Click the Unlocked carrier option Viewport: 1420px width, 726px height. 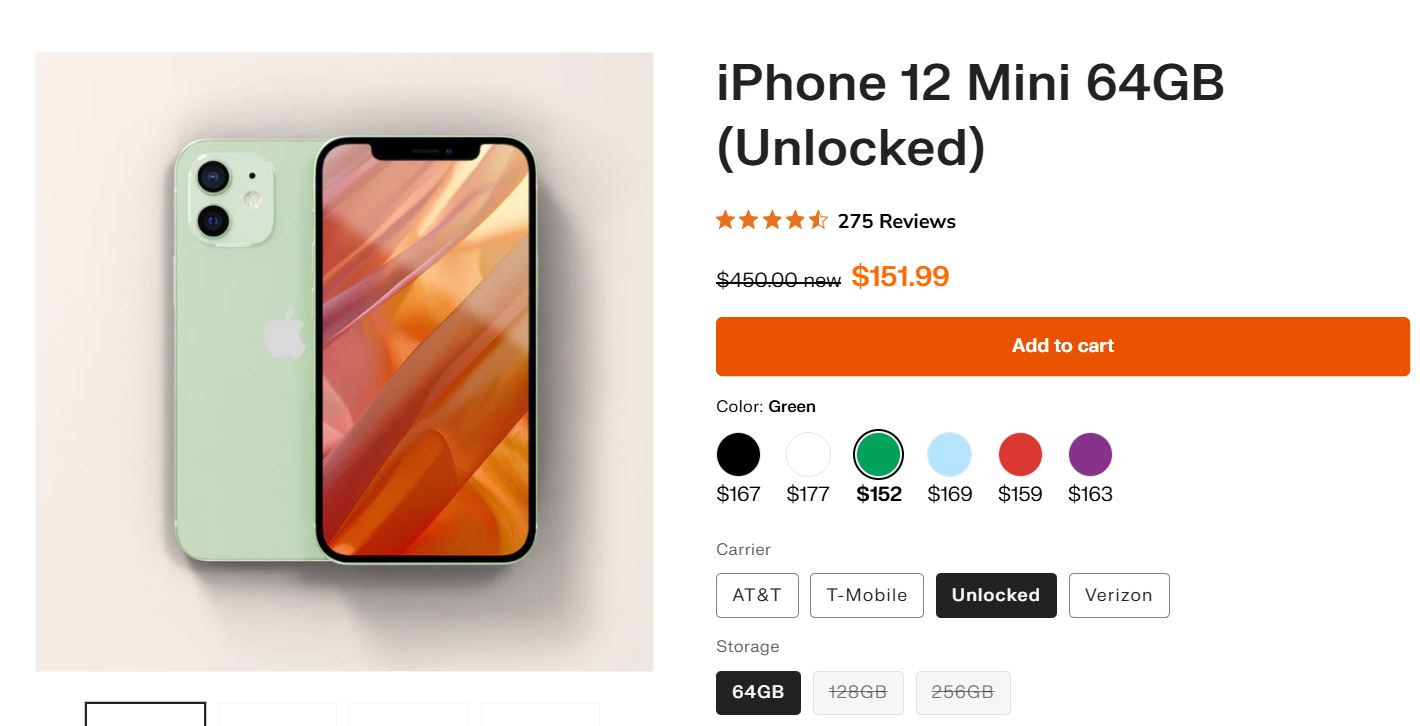coord(996,595)
